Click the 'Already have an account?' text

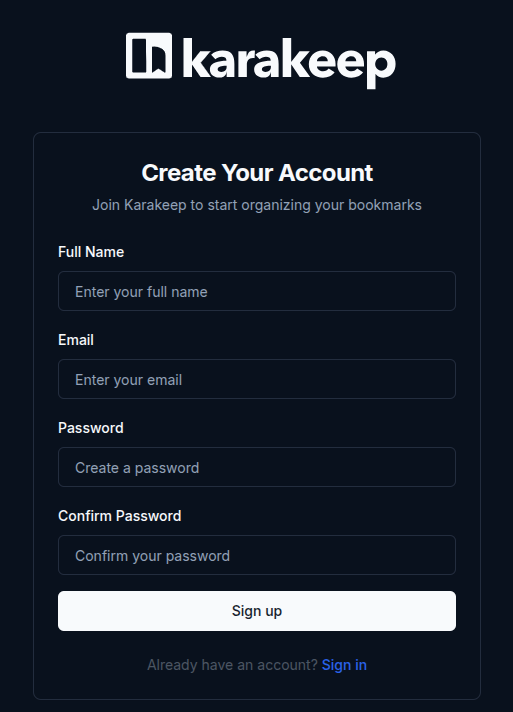232,665
